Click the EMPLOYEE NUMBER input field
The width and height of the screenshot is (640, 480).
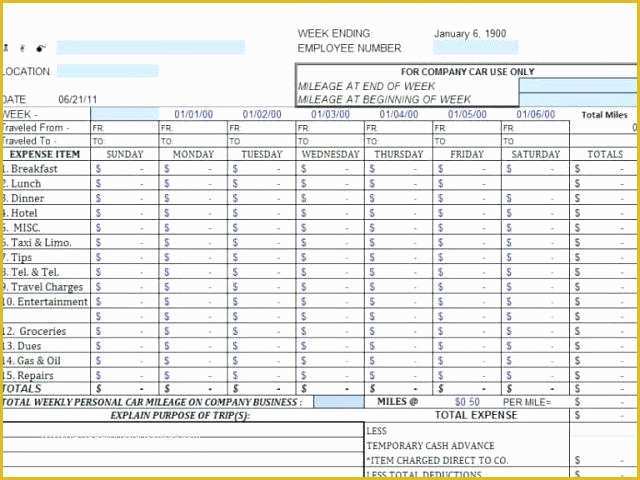click(x=476, y=47)
